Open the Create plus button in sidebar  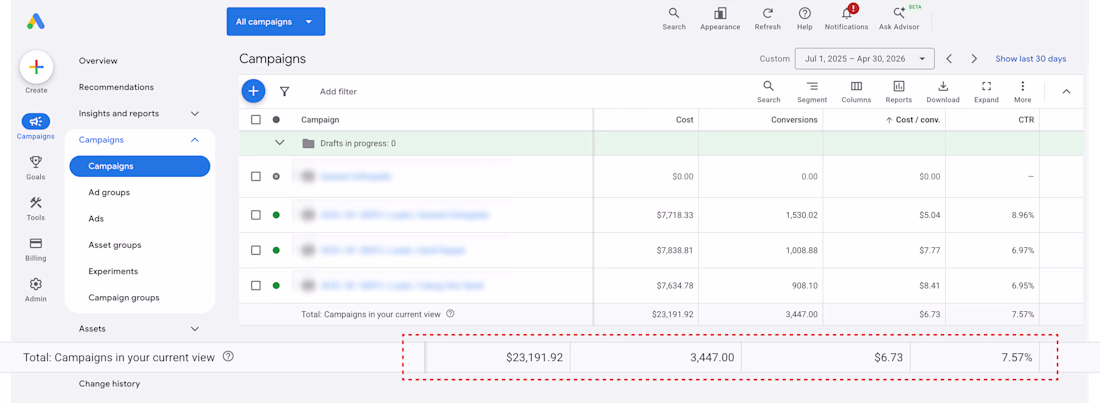coord(36,67)
